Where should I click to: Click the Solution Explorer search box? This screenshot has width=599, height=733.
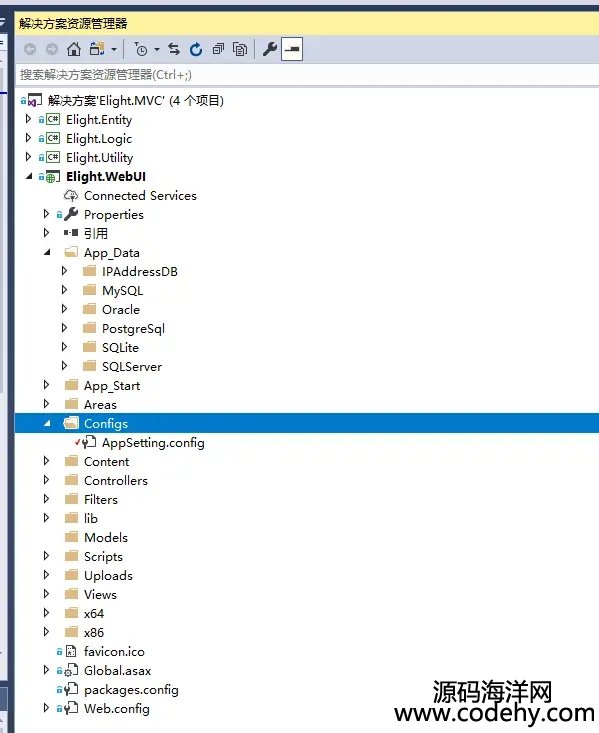(x=307, y=75)
